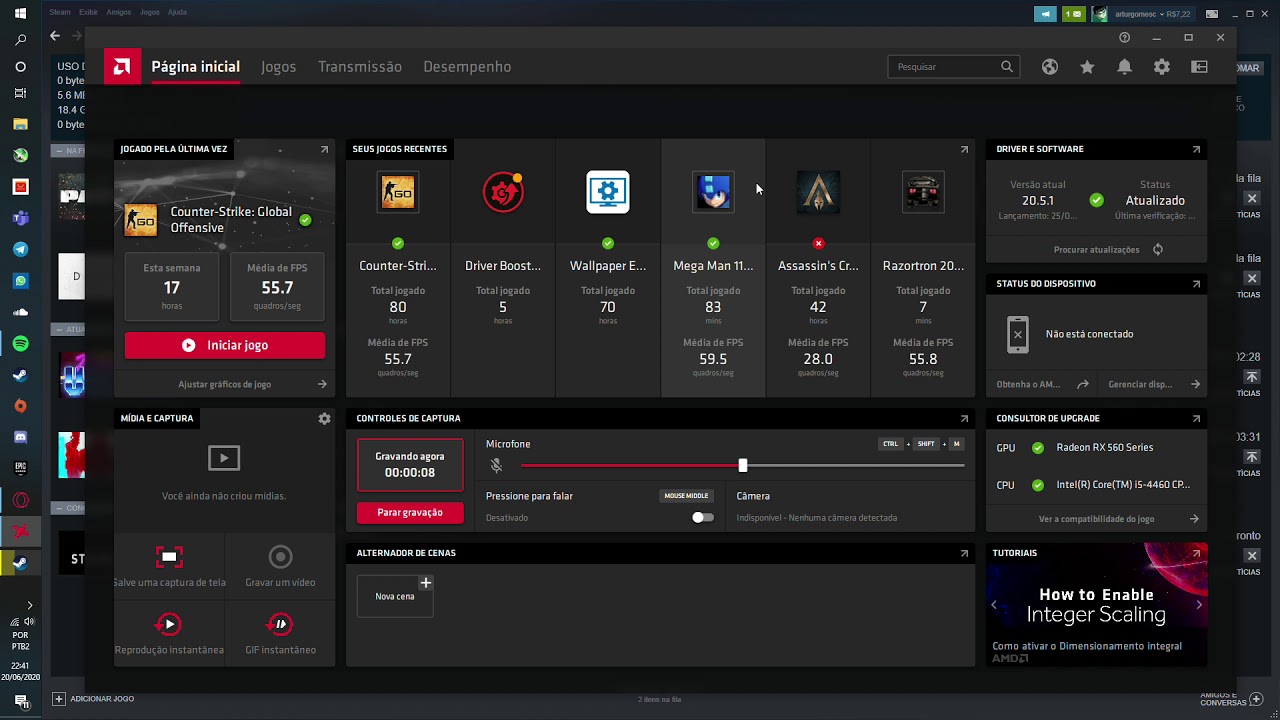Click the media placeholder play thumbnail
Image resolution: width=1280 pixels, height=720 pixels.
224,458
